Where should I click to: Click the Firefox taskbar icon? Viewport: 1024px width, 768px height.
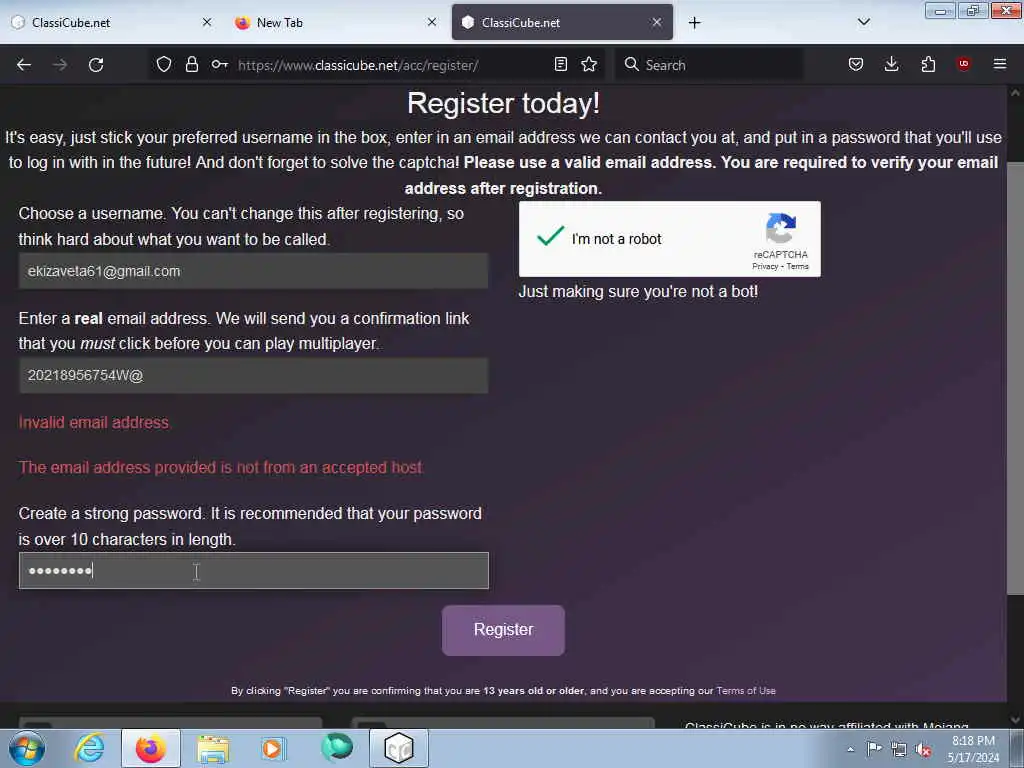coord(151,748)
